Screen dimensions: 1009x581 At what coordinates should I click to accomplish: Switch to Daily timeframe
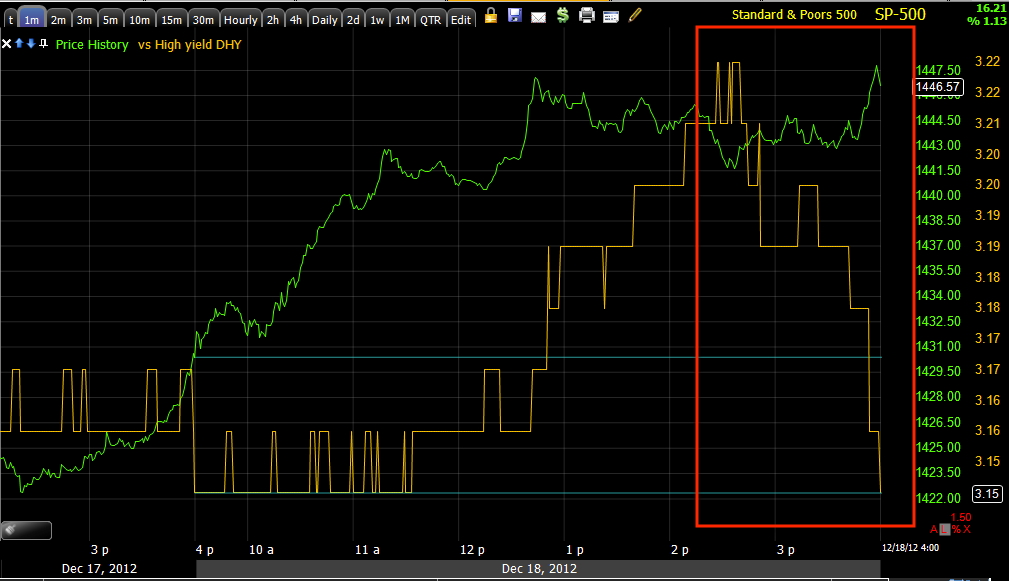coord(324,20)
